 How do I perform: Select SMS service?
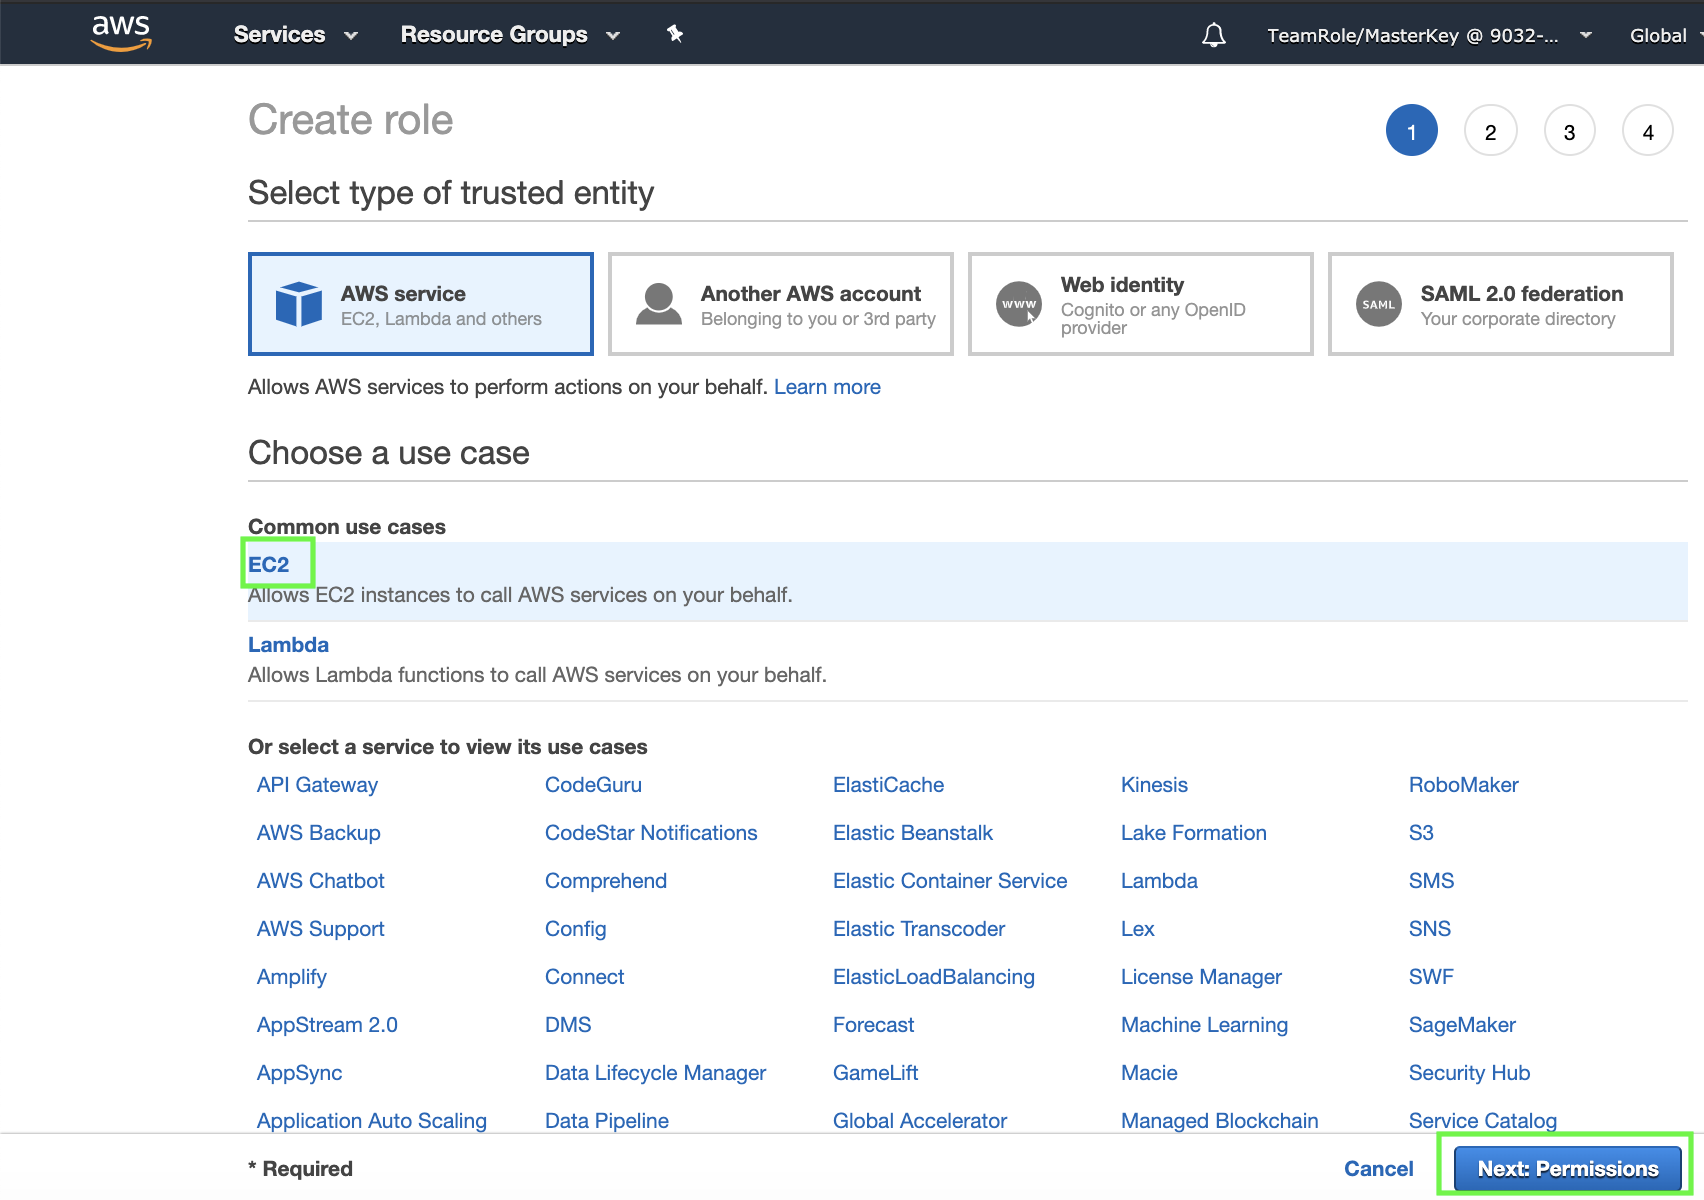[x=1431, y=881]
